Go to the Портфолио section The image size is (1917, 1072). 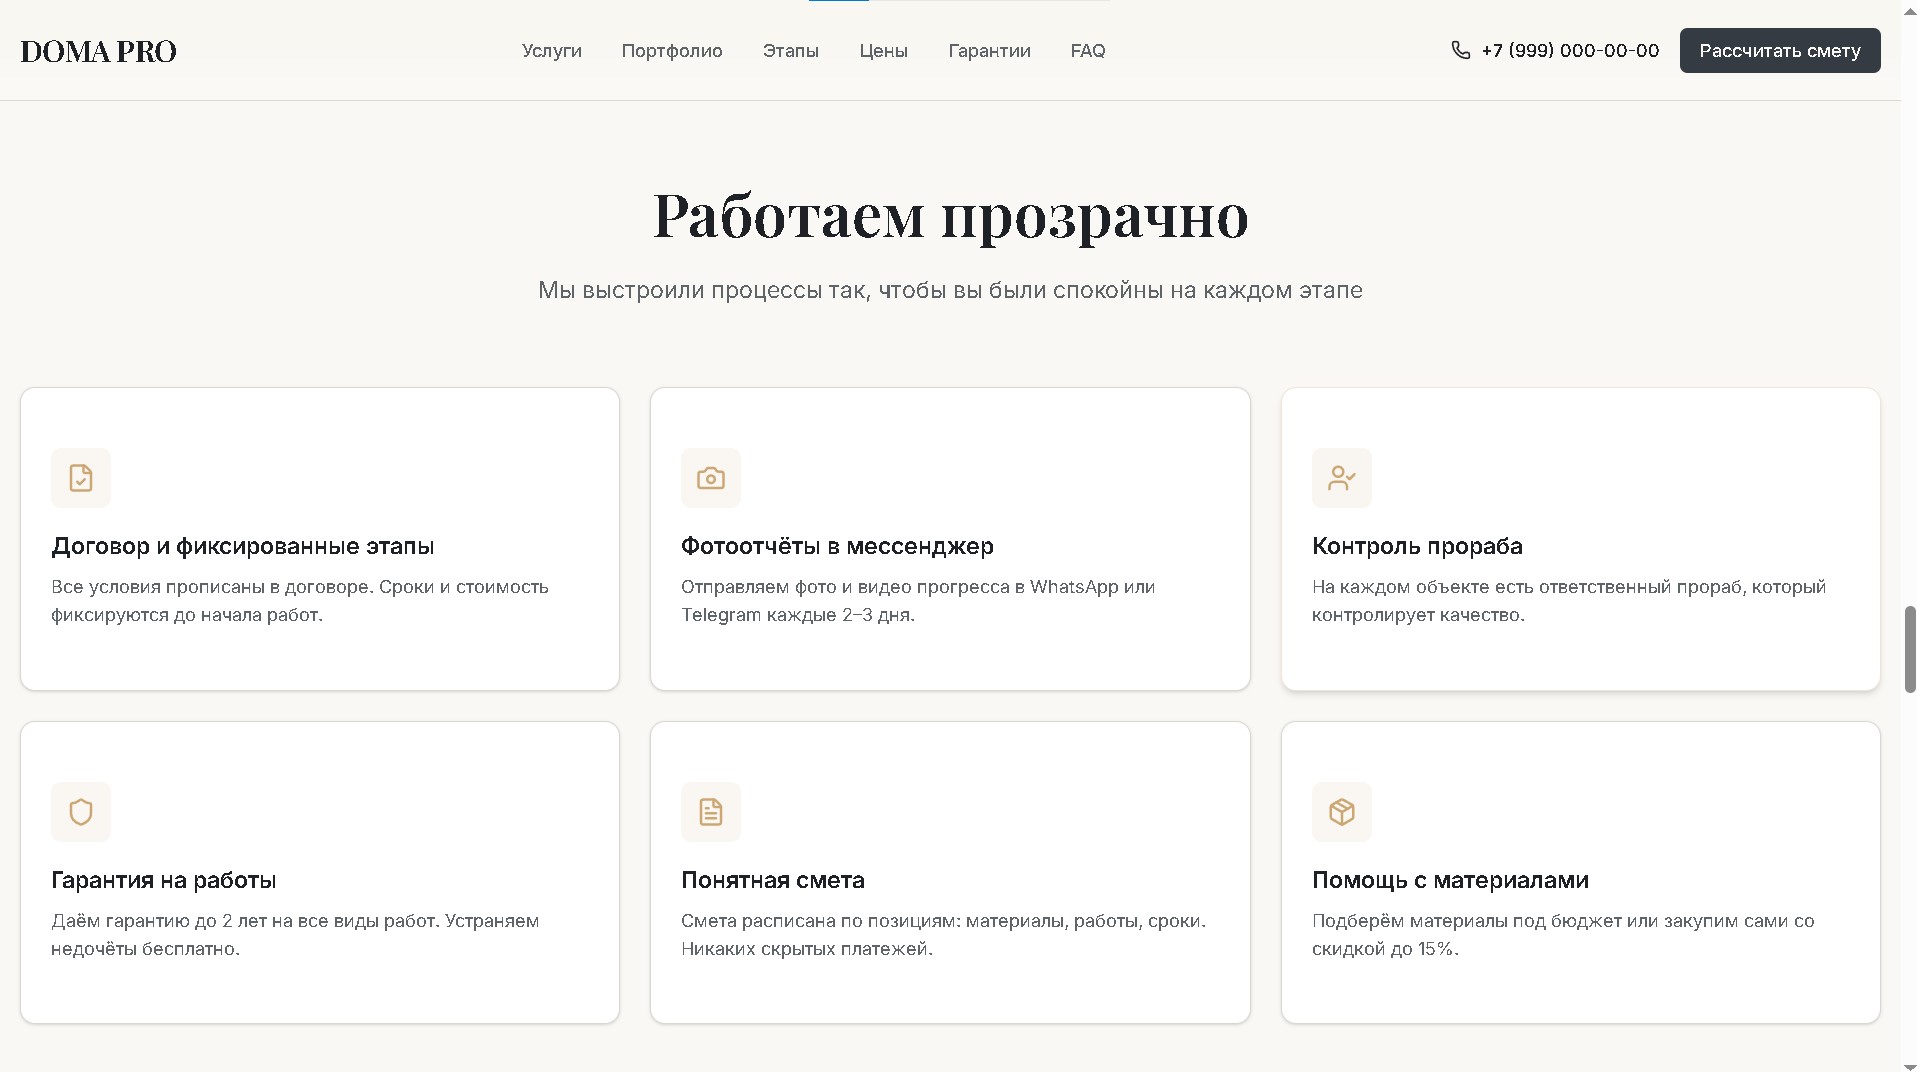pyautogui.click(x=672, y=51)
